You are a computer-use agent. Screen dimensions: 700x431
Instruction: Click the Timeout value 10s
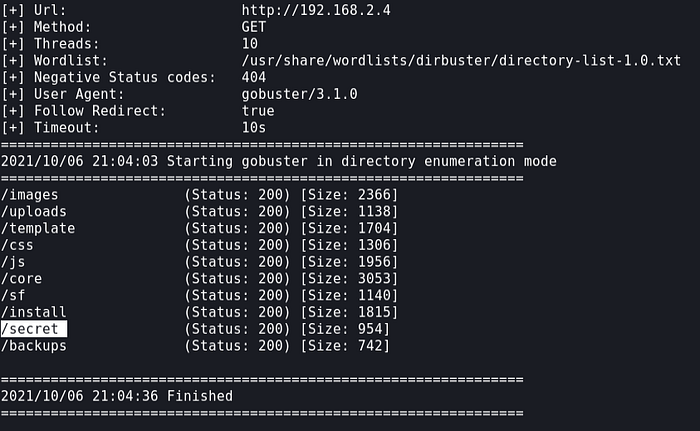click(254, 128)
